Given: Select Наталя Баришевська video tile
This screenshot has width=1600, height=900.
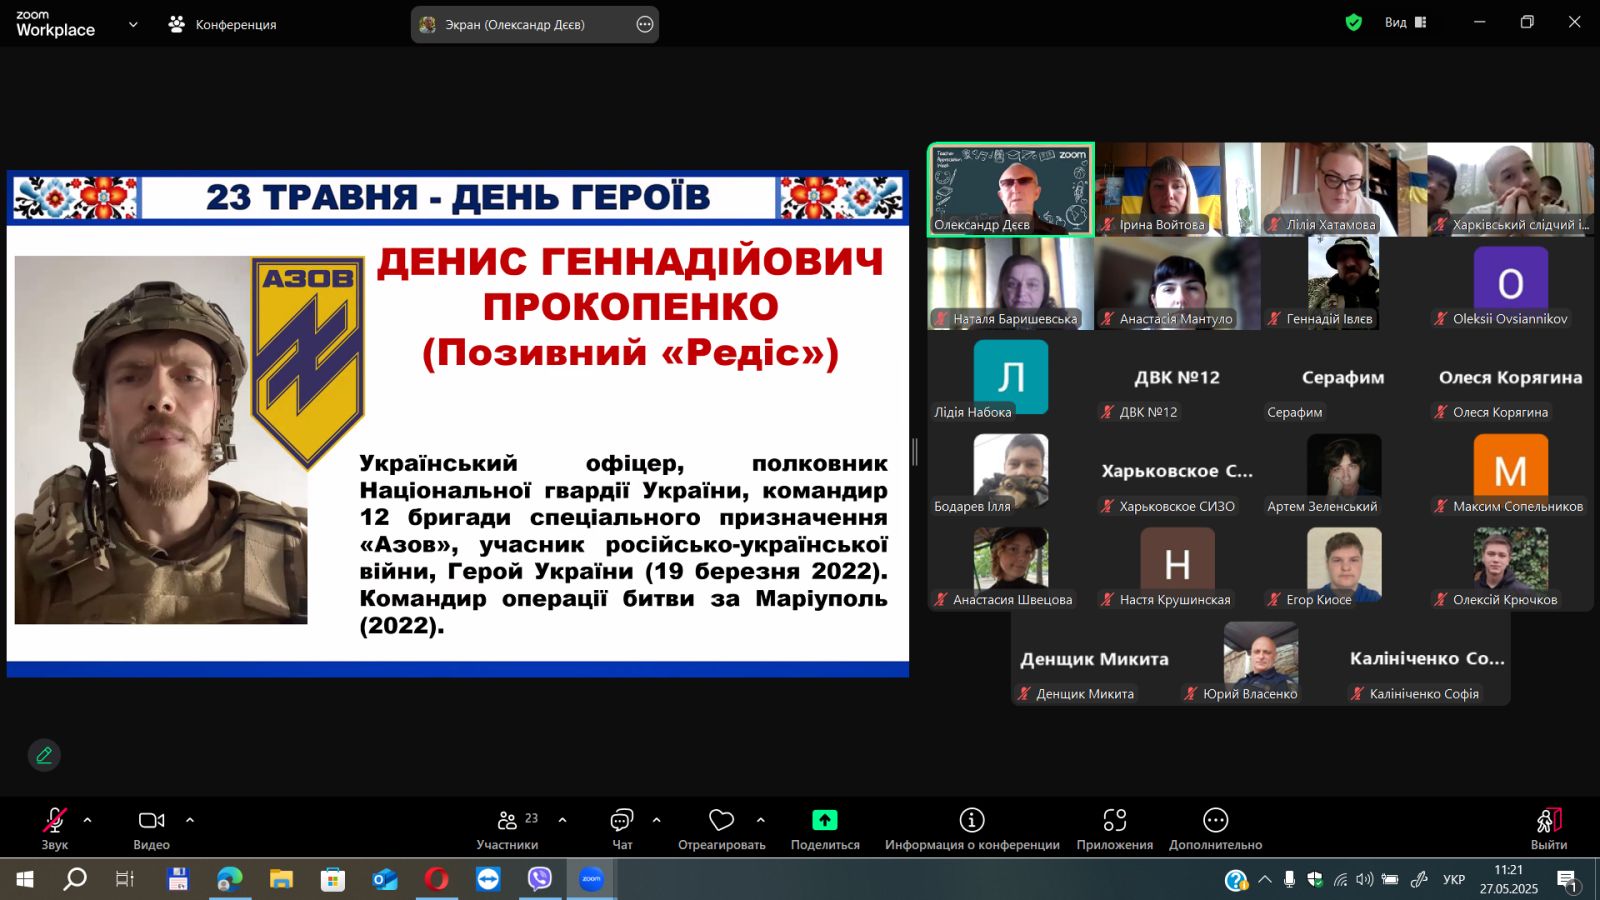Looking at the screenshot, I should pyautogui.click(x=1011, y=284).
